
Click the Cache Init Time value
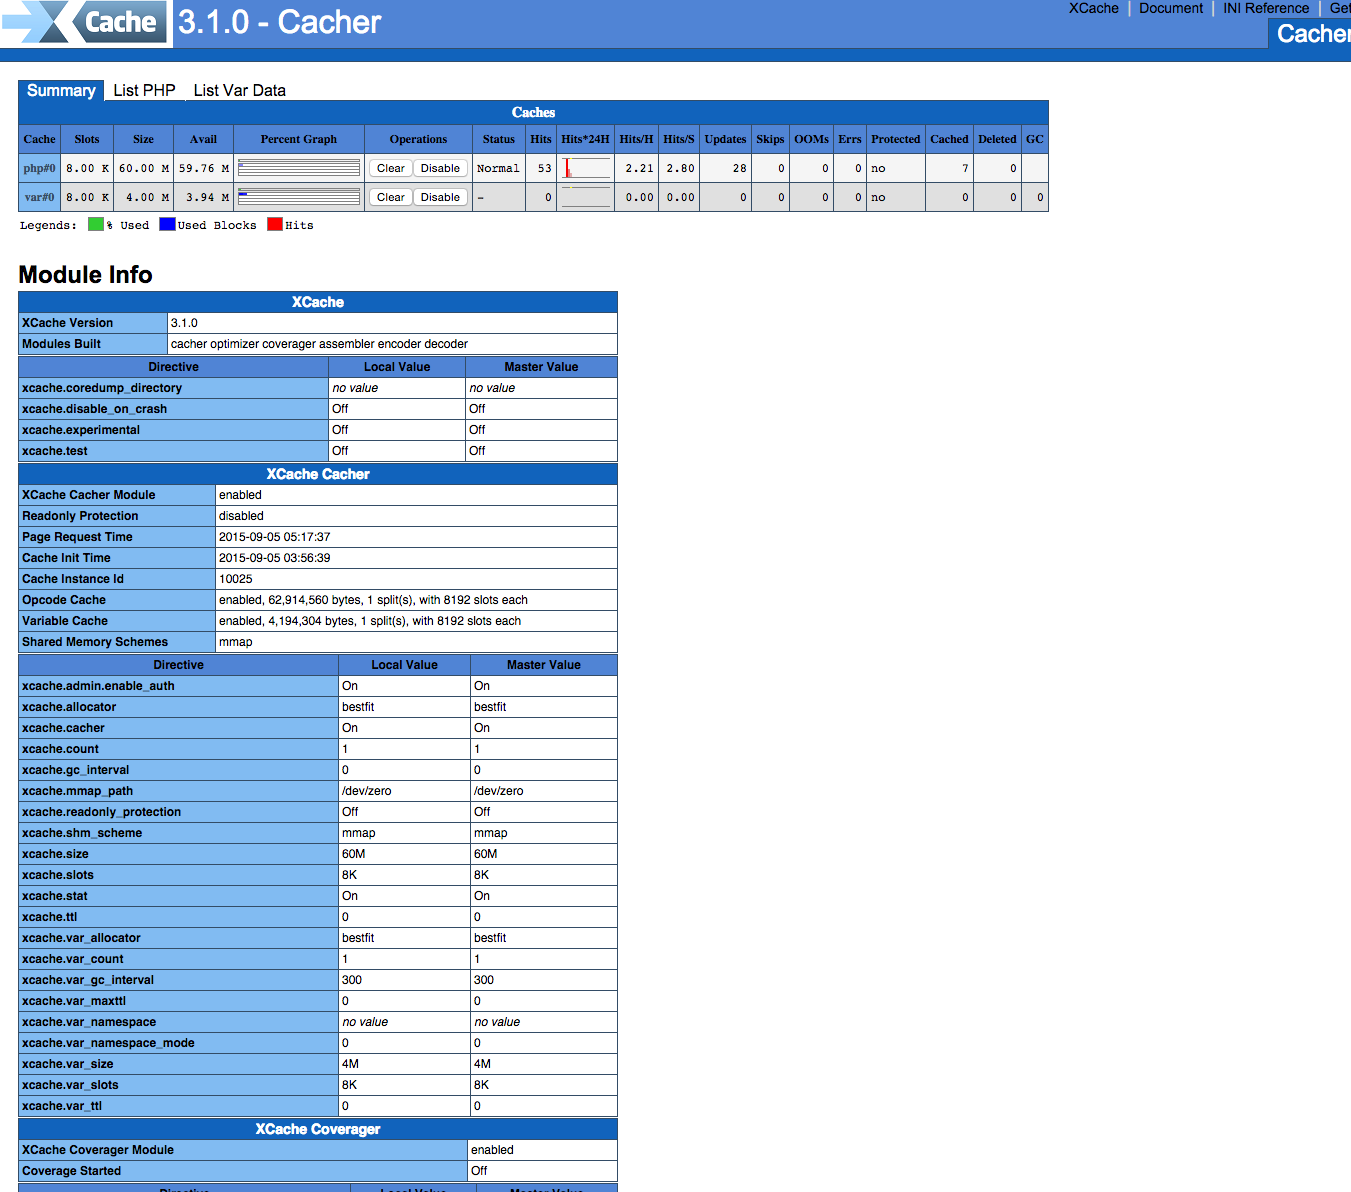pyautogui.click(x=275, y=558)
